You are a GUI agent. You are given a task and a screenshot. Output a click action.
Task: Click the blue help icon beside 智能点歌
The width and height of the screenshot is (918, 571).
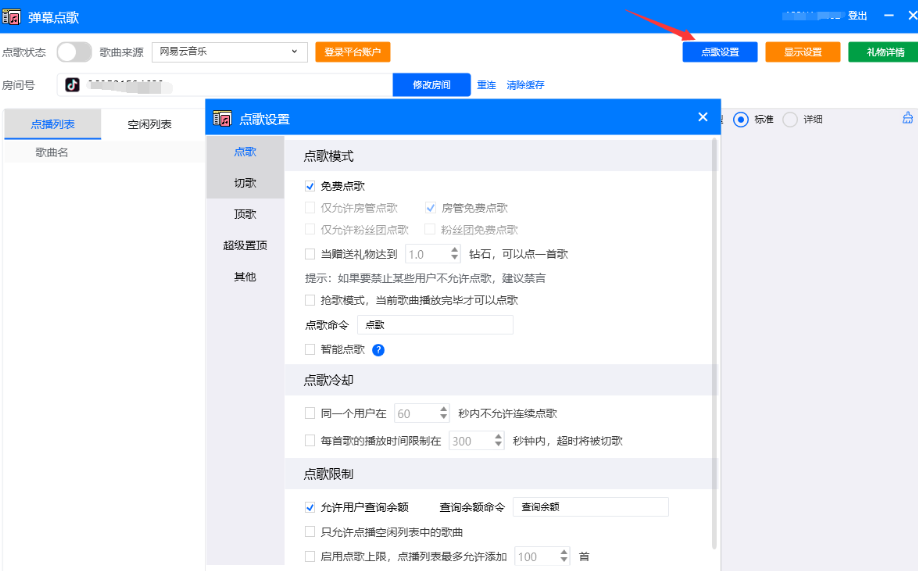pyautogui.click(x=378, y=350)
